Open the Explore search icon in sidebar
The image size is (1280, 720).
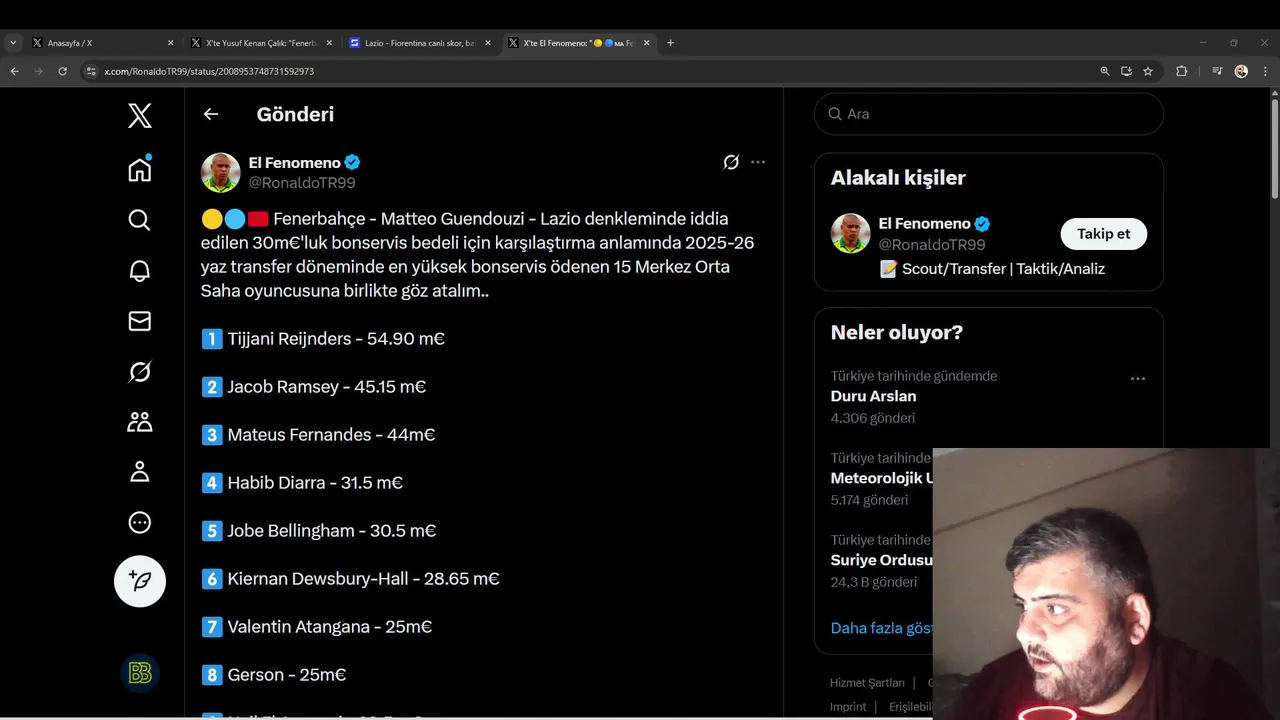point(140,220)
